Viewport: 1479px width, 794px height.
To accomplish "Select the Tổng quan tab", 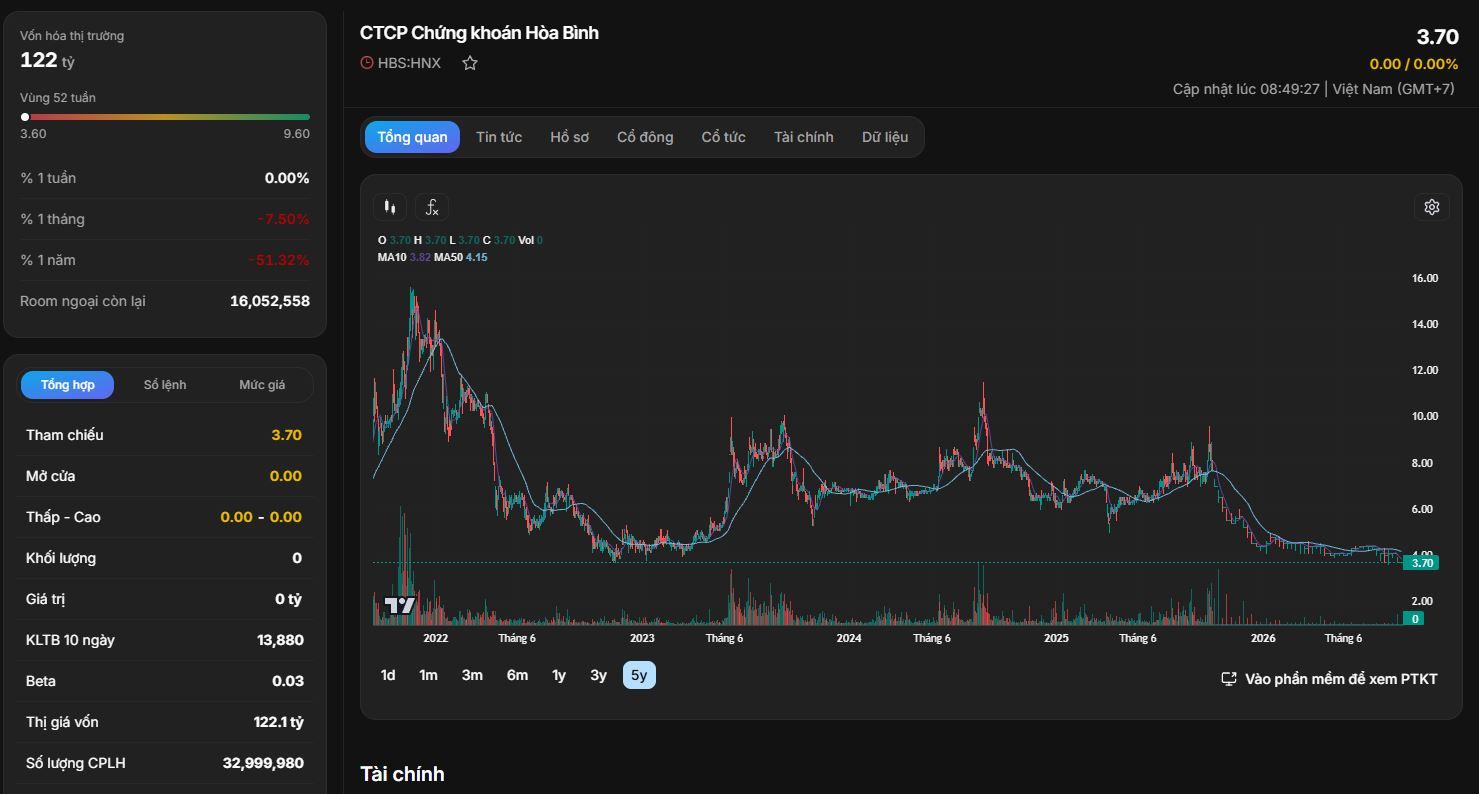I will point(412,137).
